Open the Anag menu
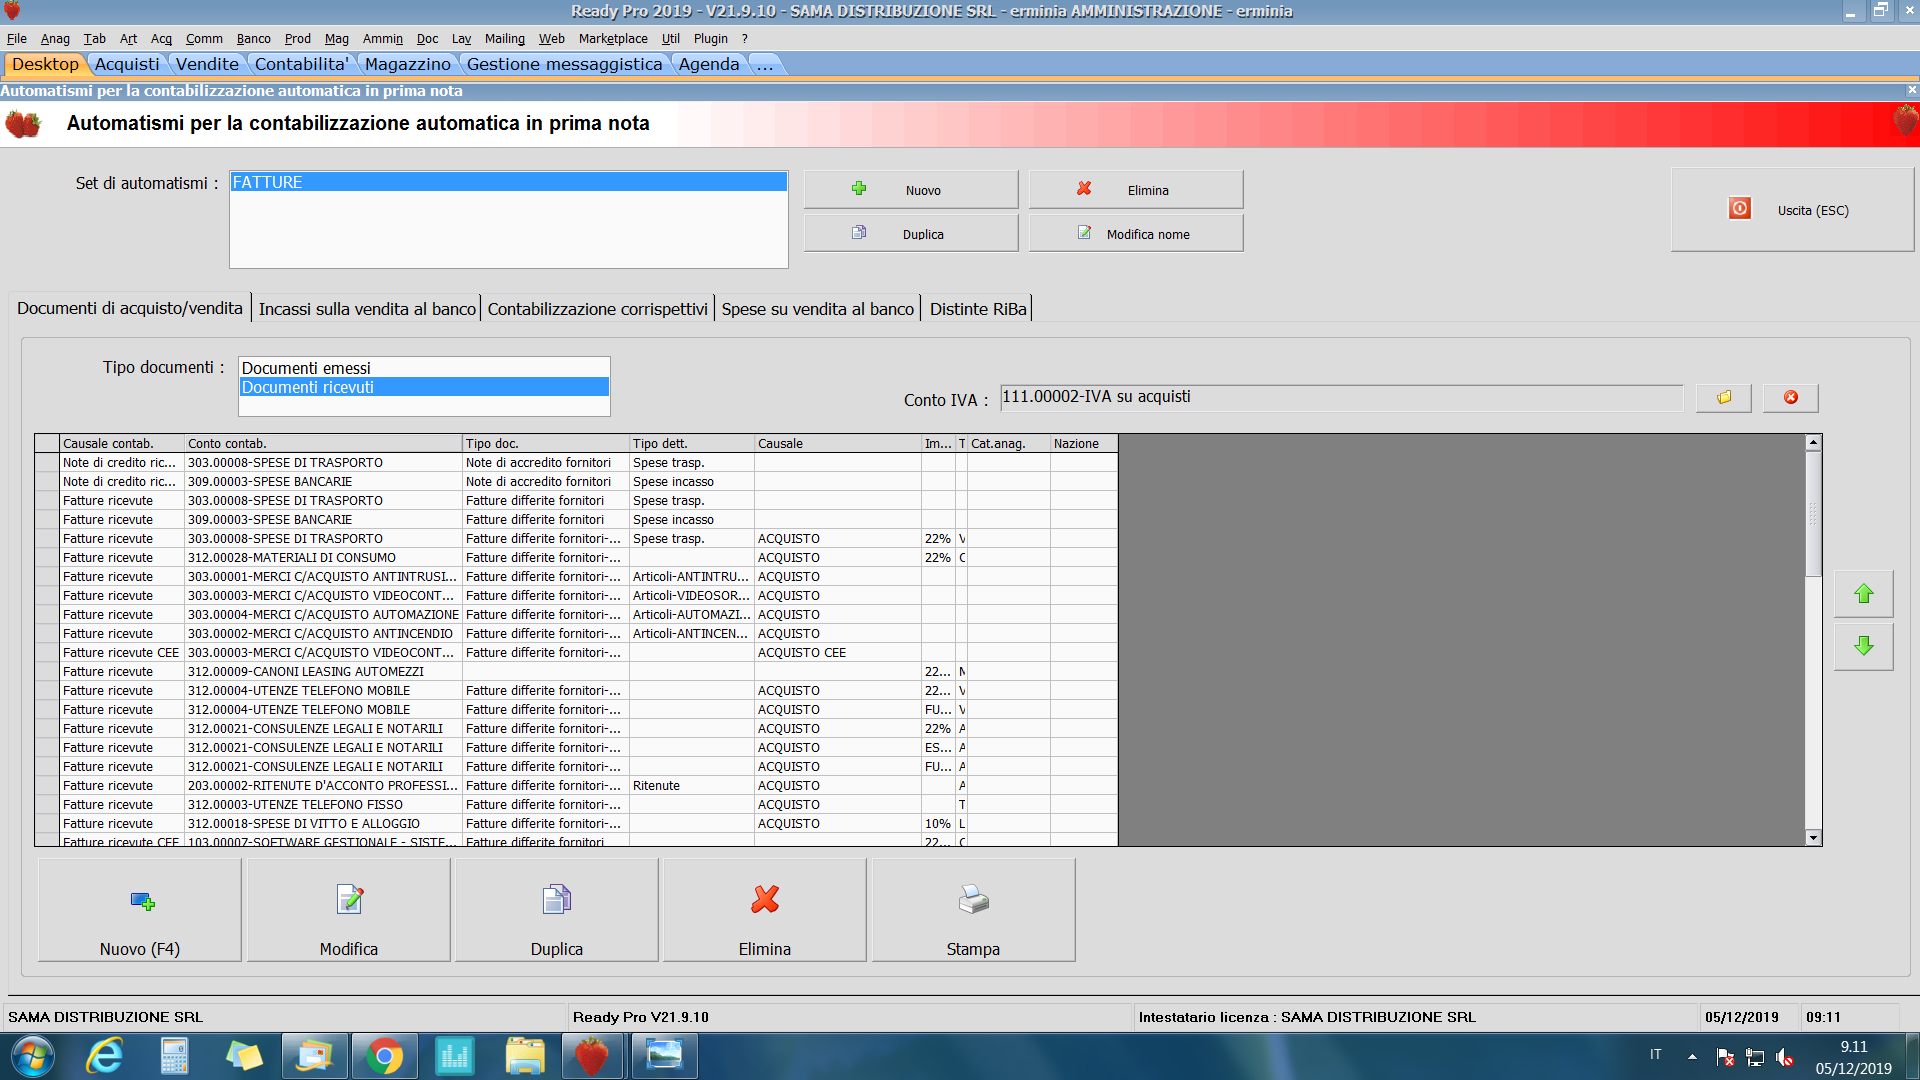 point(55,38)
